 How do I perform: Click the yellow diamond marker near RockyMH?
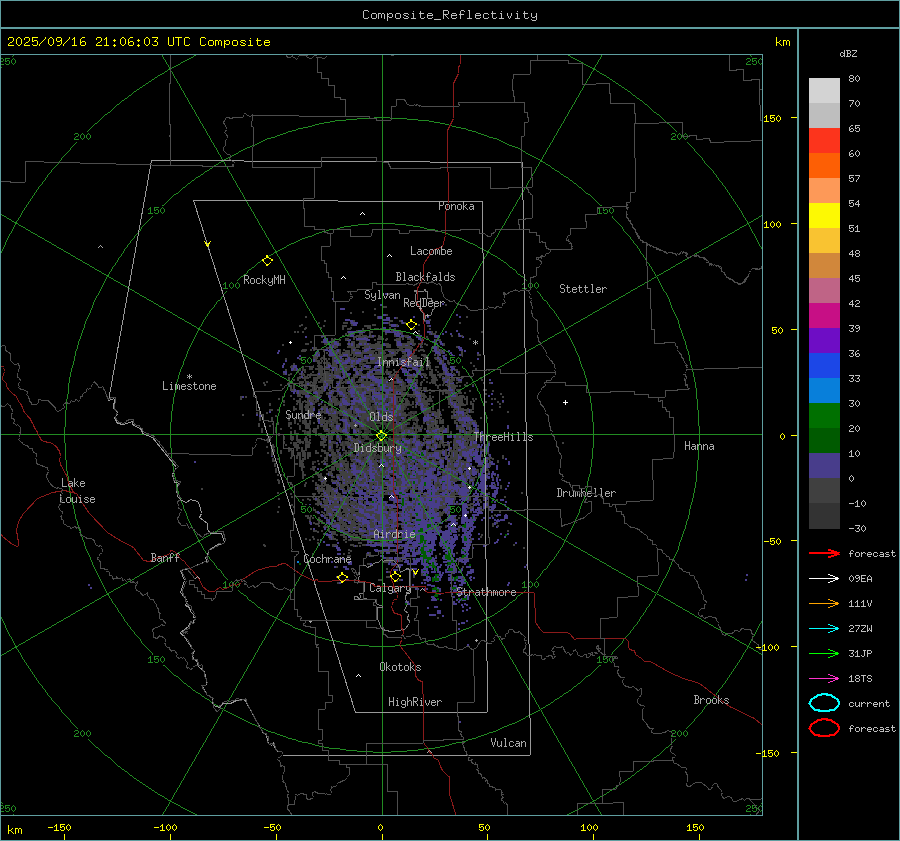[267, 260]
